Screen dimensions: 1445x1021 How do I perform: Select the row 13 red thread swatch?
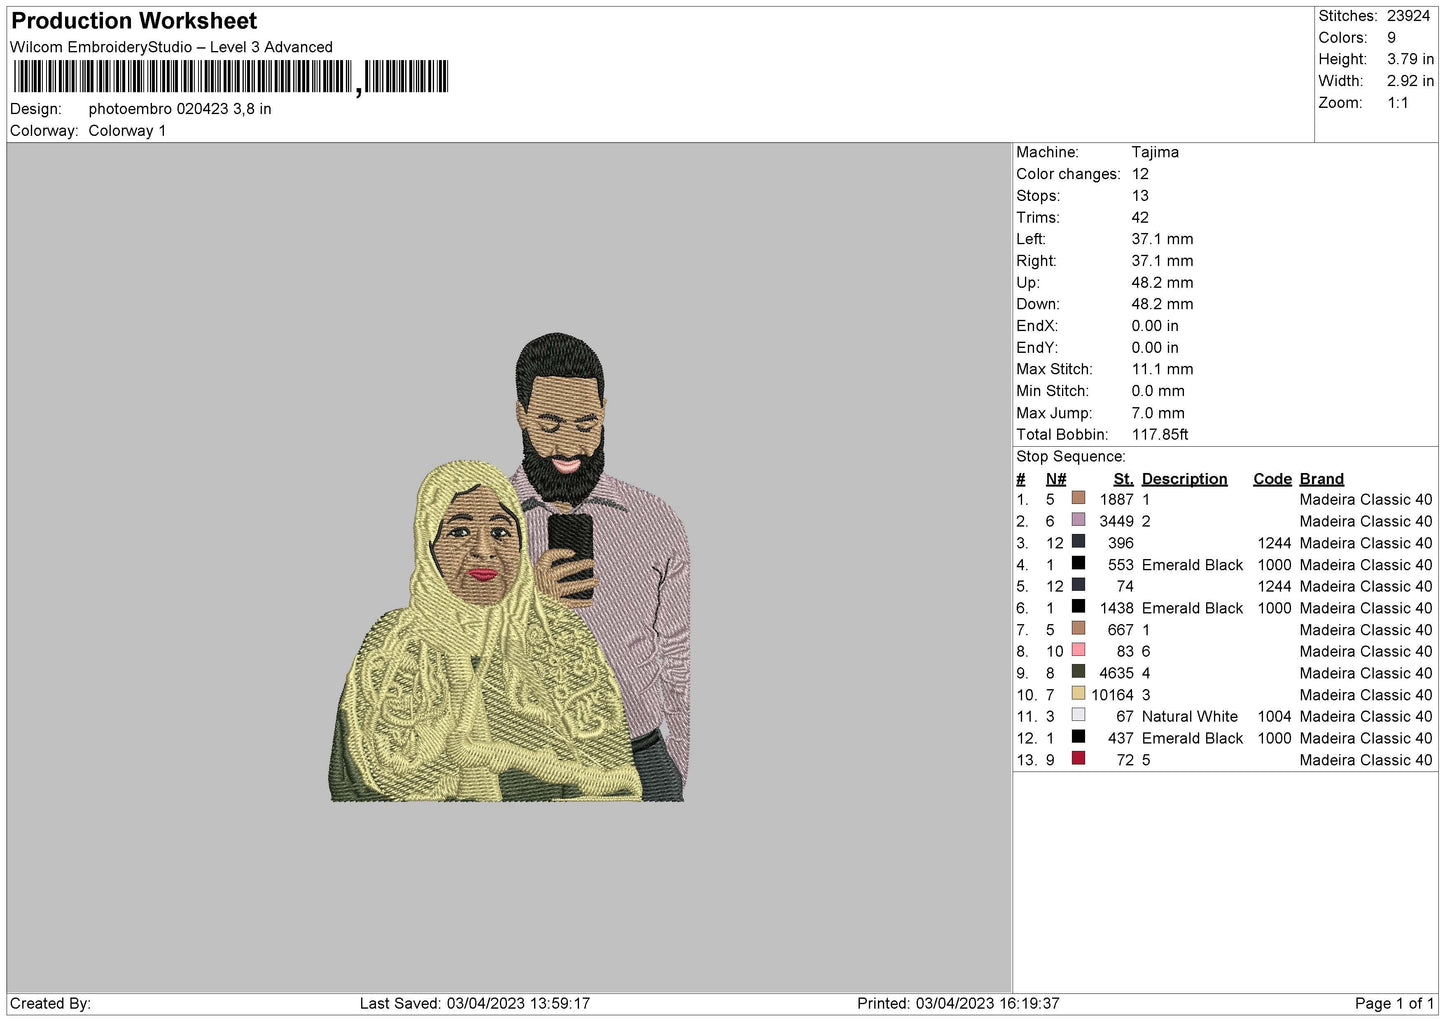pos(1078,759)
